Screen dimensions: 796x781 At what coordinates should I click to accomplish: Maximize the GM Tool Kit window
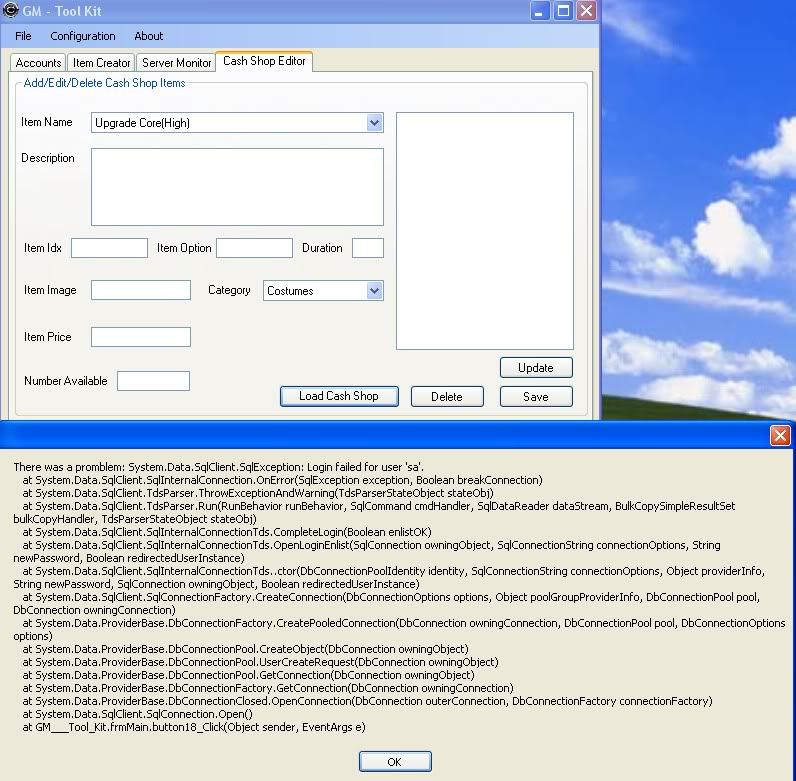pyautogui.click(x=563, y=11)
